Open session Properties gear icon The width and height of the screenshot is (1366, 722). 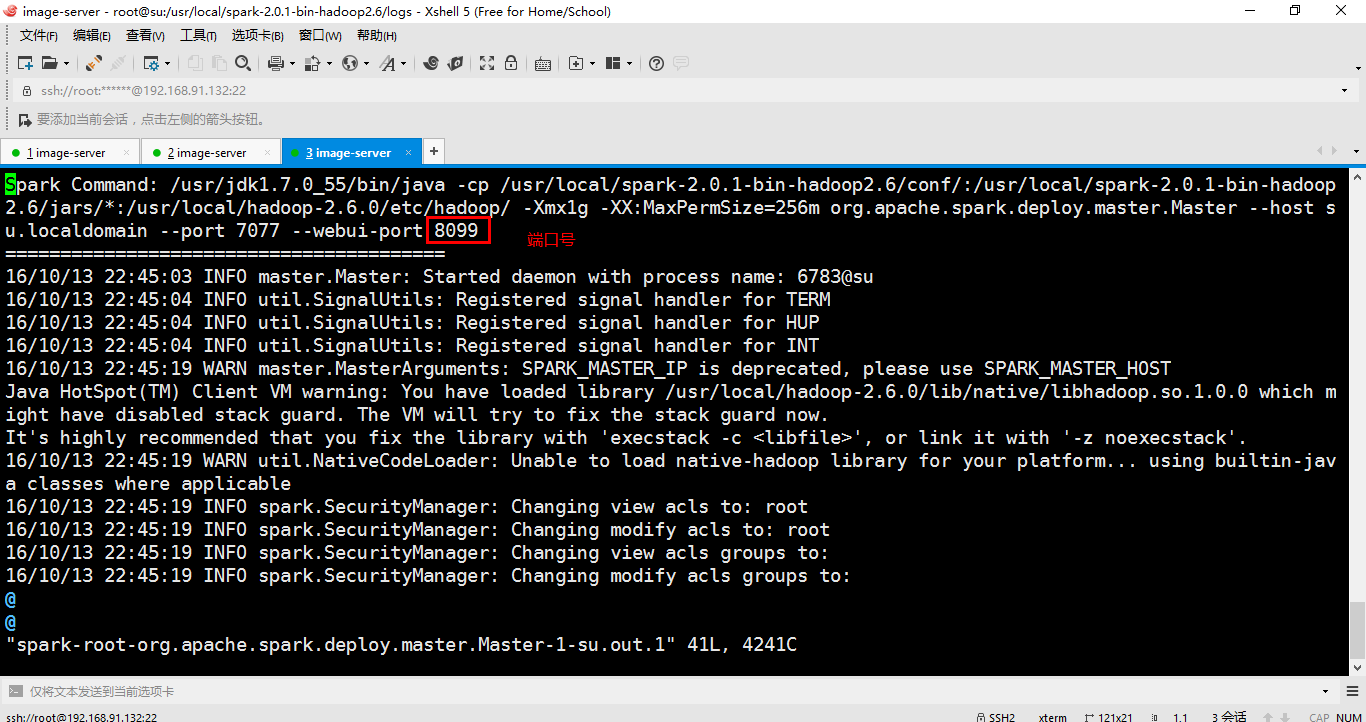click(151, 63)
